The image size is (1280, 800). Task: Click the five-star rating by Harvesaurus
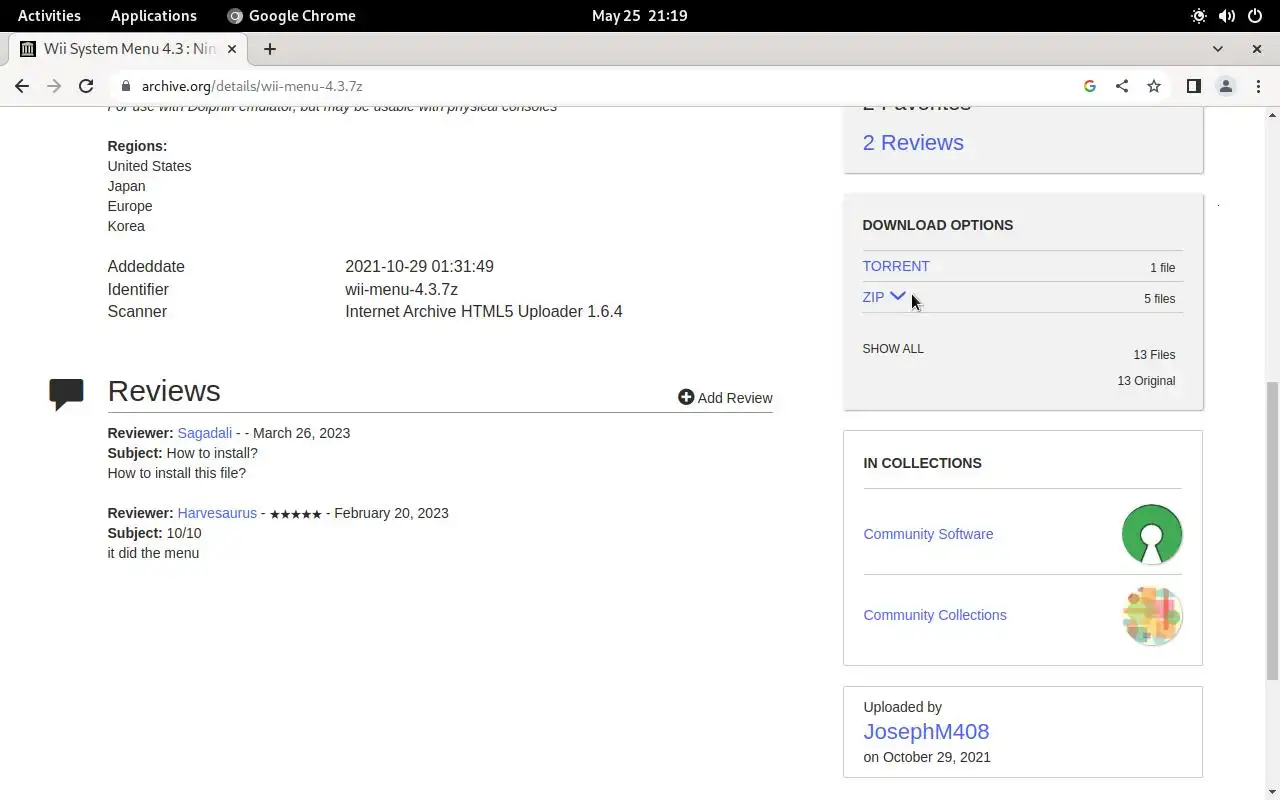[296, 514]
